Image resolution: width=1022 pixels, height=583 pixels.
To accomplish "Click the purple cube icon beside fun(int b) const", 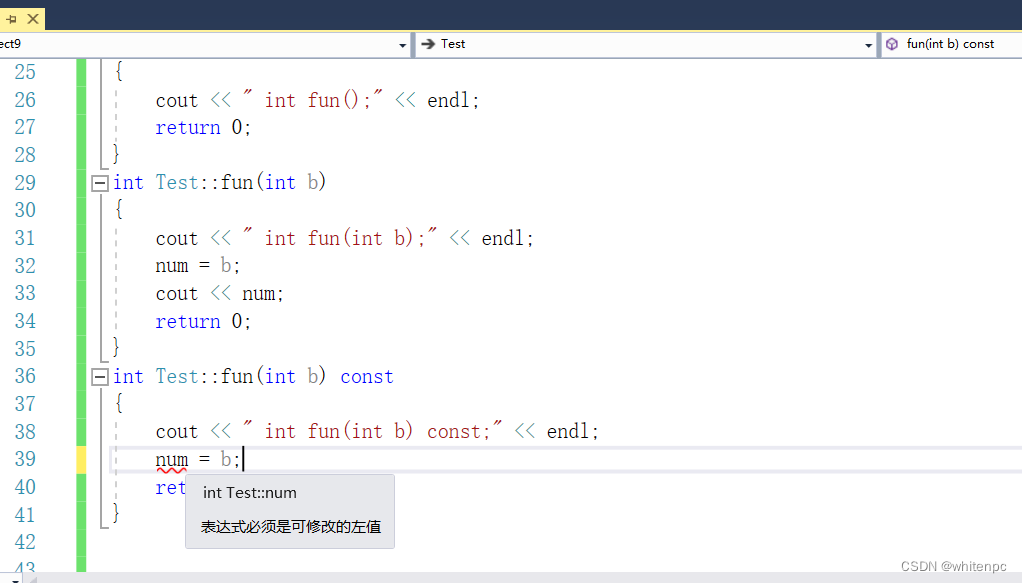I will [x=891, y=43].
